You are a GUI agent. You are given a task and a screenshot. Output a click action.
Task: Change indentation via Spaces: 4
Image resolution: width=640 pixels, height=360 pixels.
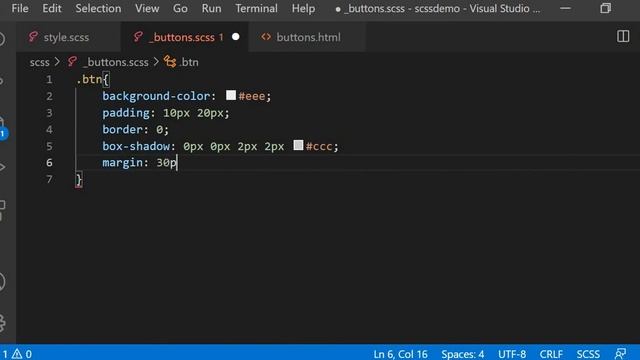click(462, 354)
